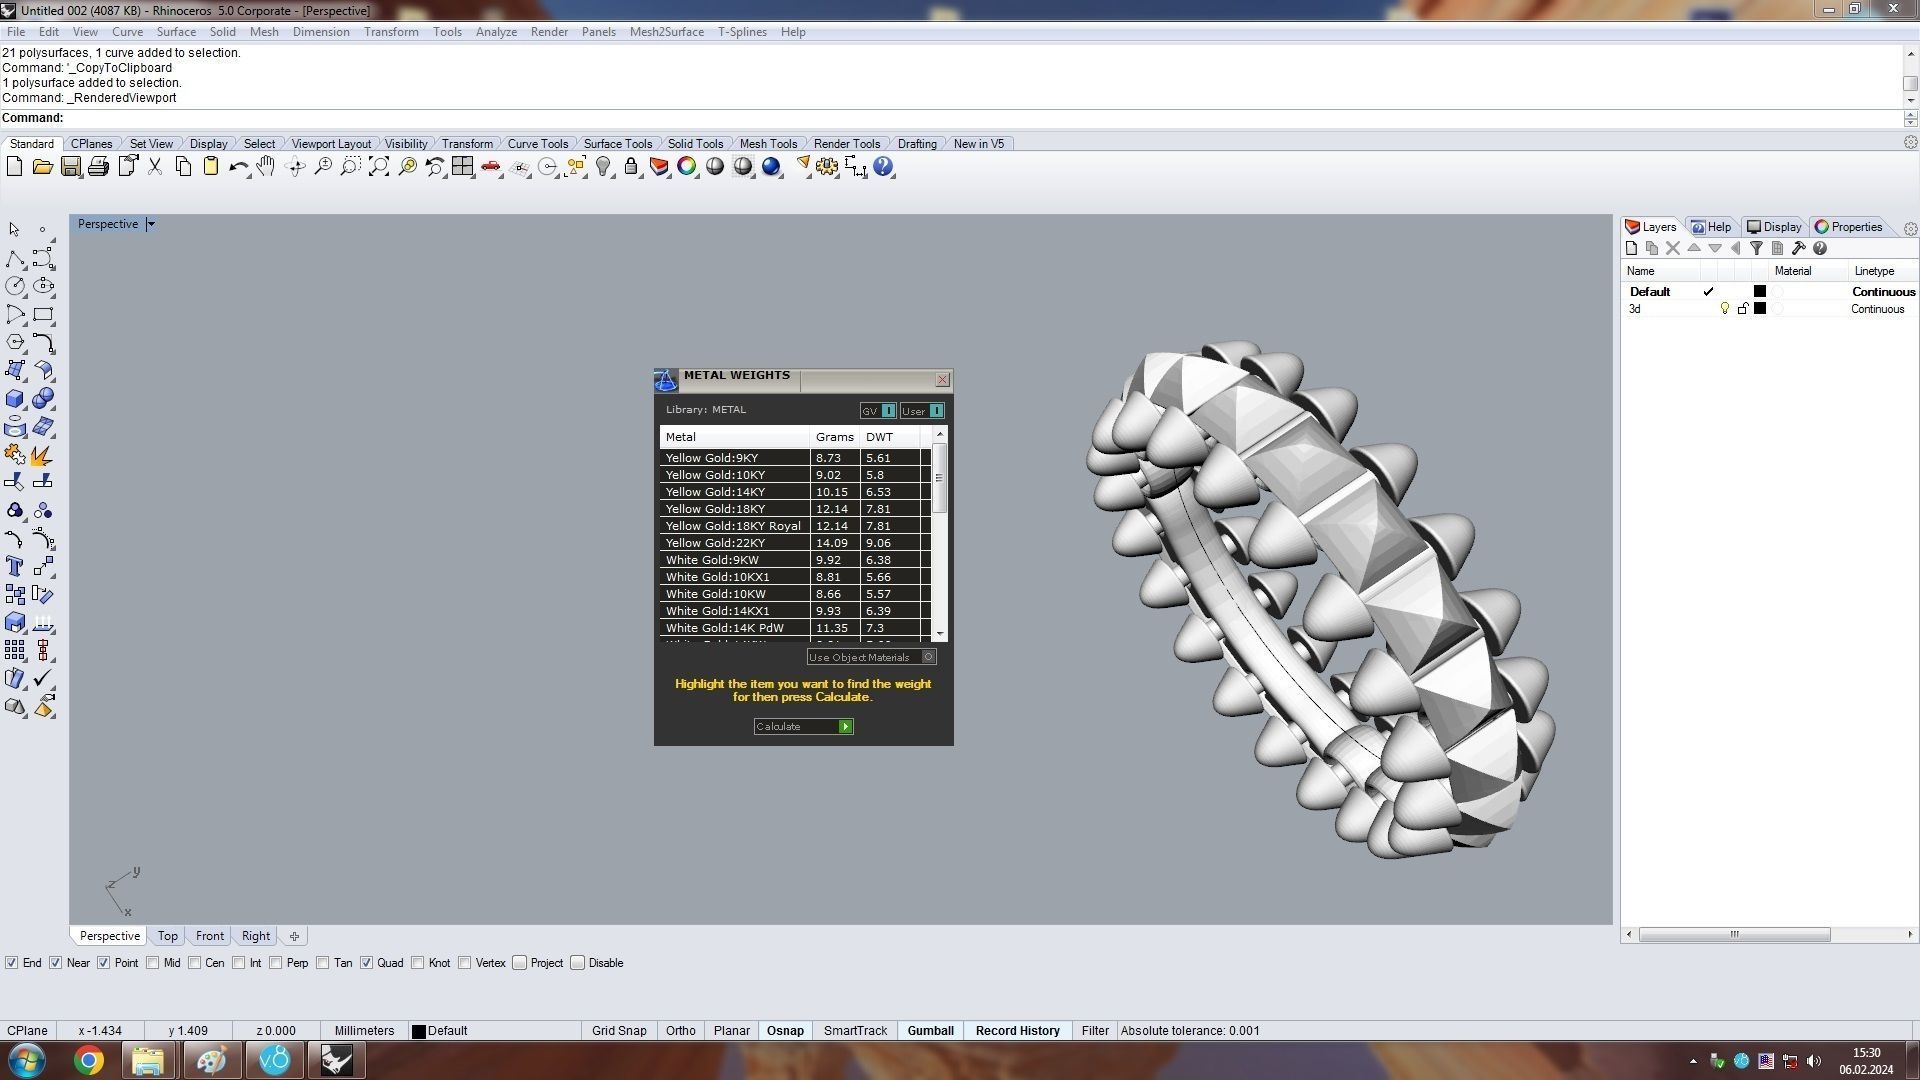Click the Default layer black color swatch
This screenshot has width=1920, height=1080.
click(x=1760, y=292)
